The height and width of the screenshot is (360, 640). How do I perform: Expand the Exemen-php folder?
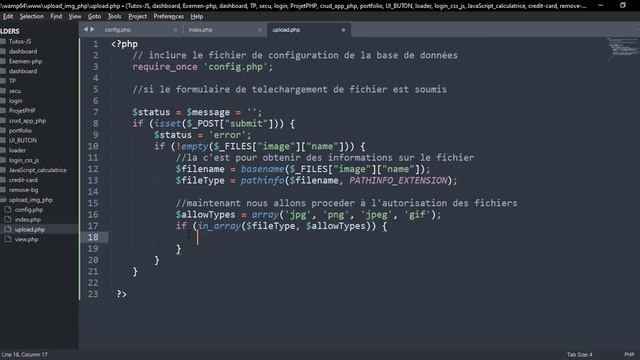(25, 61)
